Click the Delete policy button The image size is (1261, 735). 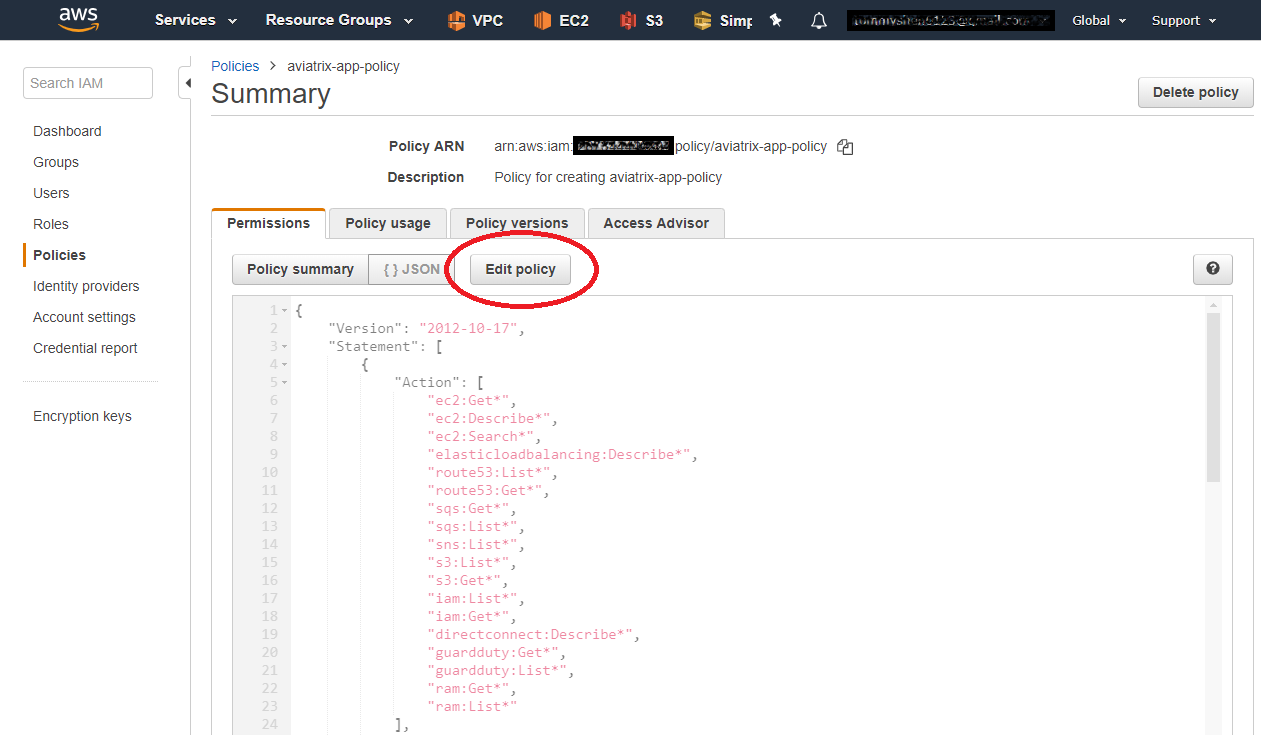[x=1195, y=92]
